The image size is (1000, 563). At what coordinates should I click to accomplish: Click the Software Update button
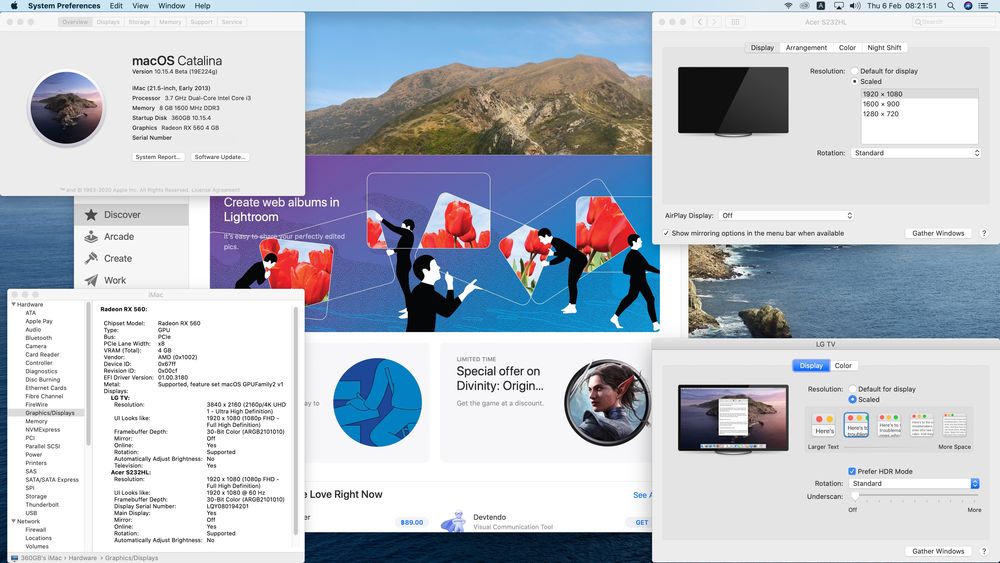click(x=221, y=157)
